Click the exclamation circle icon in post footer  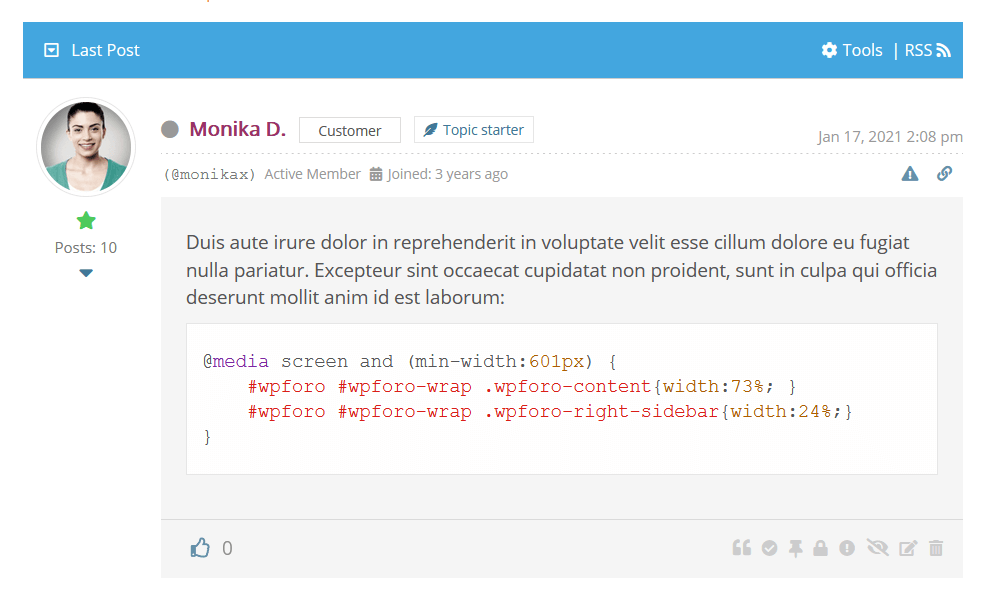point(847,548)
